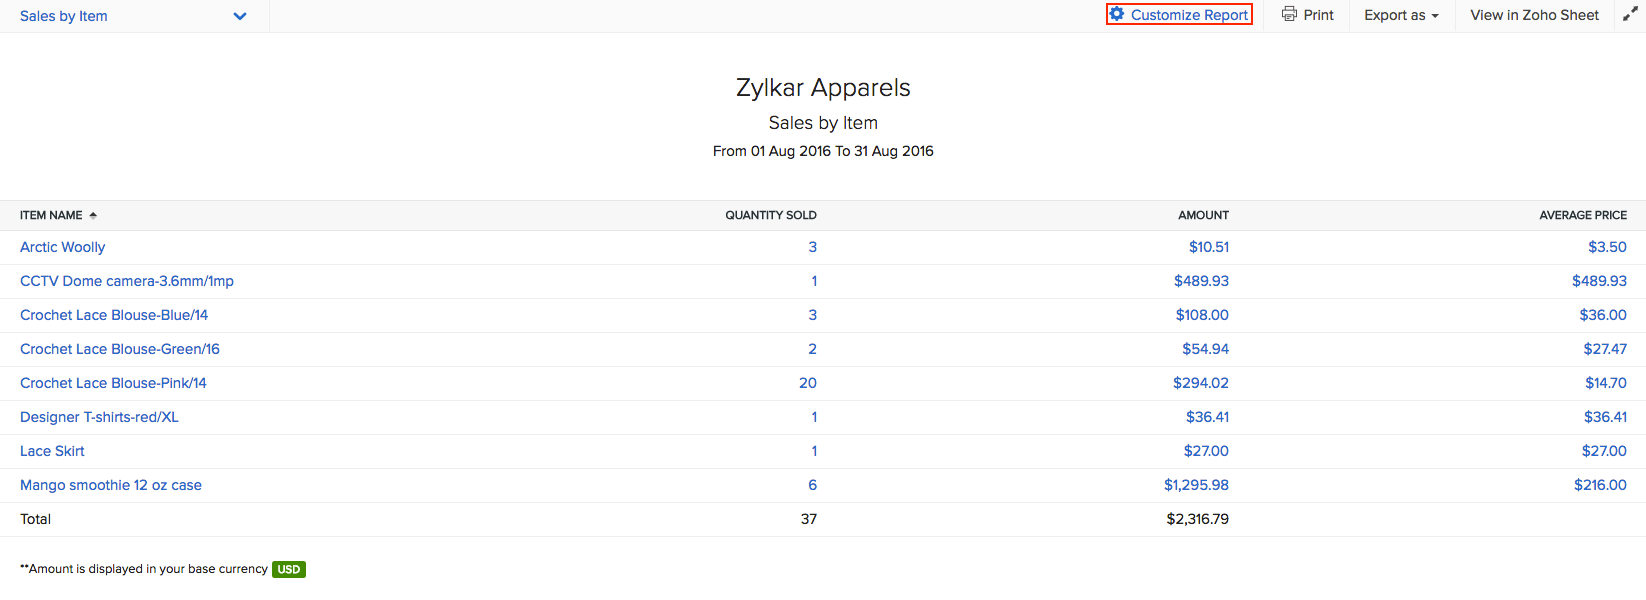Sort by Average Price column header

click(x=1582, y=215)
